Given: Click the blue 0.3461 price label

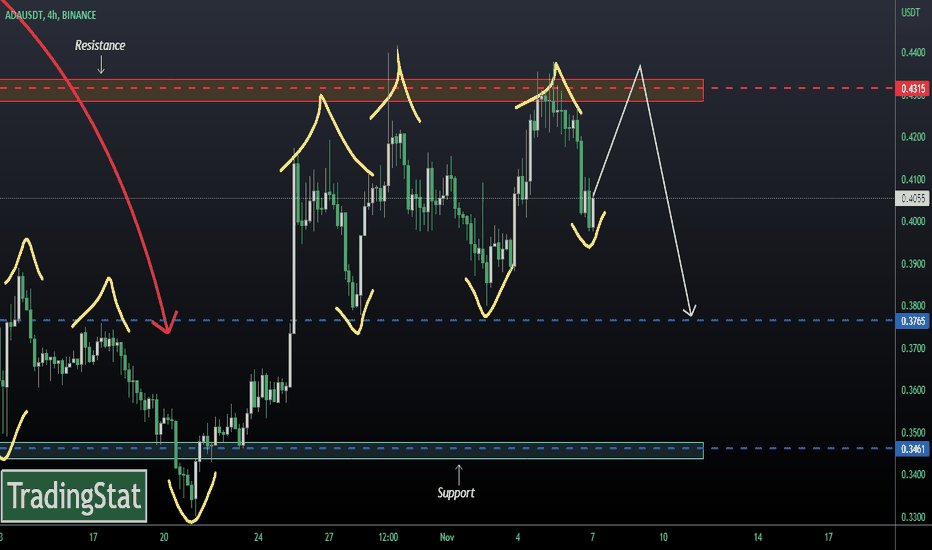Looking at the screenshot, I should (912, 449).
